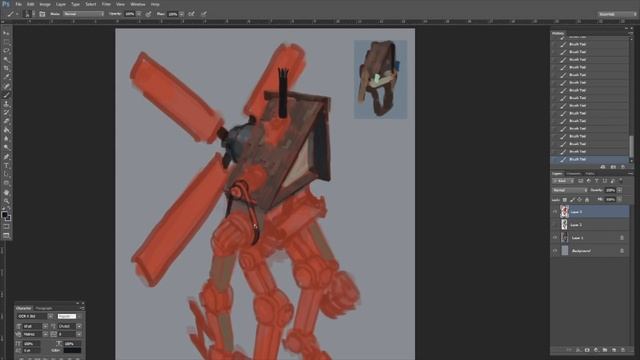640x360 pixels.
Task: Select the Eyedropper tool
Action: pyautogui.click(x=6, y=77)
